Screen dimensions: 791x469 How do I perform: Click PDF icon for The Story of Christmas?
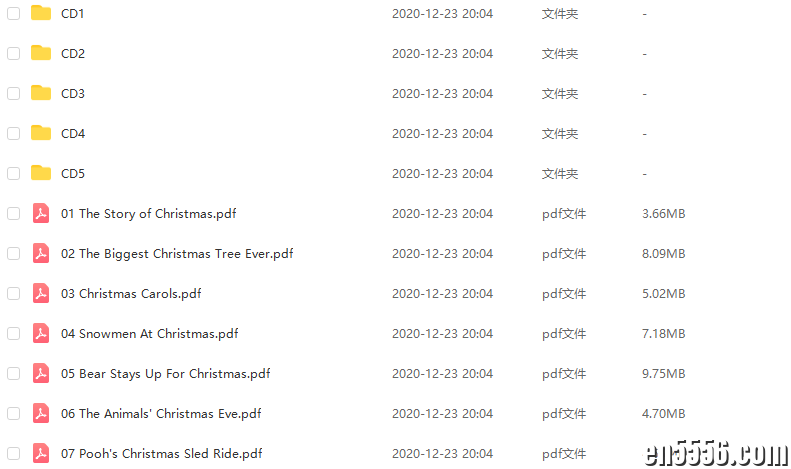tap(41, 213)
